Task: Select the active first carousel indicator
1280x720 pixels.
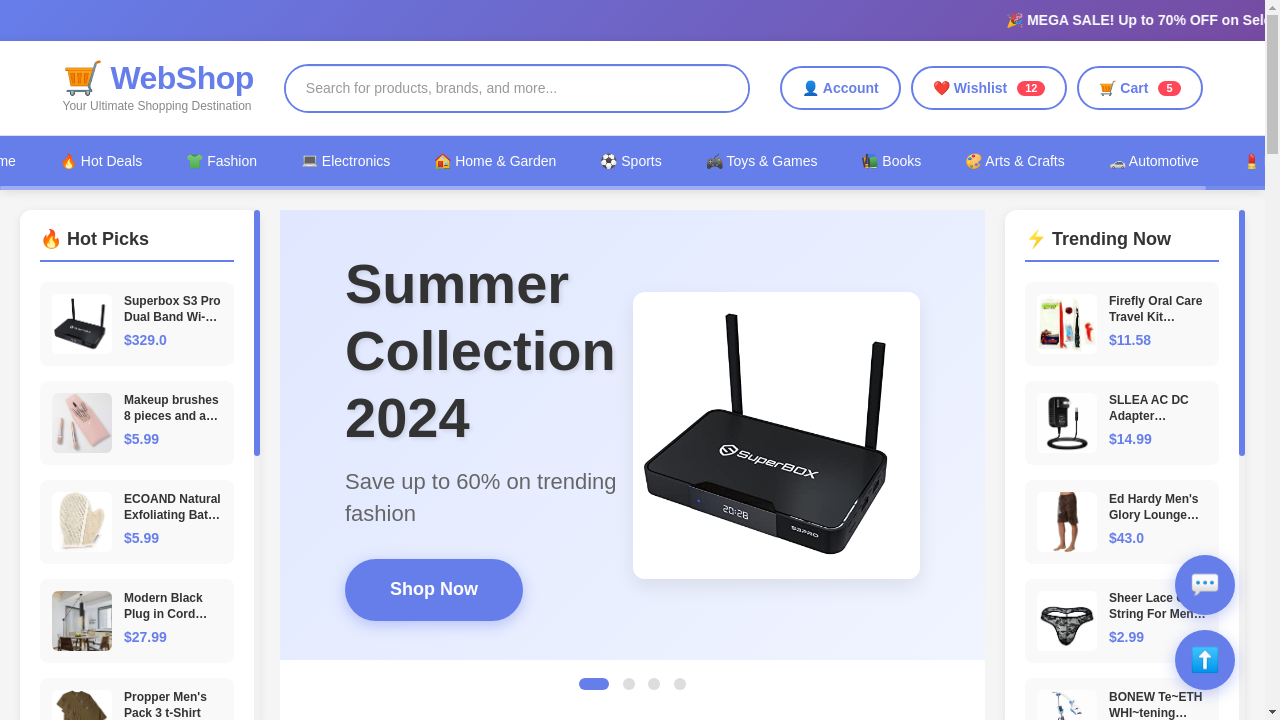Action: click(x=594, y=684)
